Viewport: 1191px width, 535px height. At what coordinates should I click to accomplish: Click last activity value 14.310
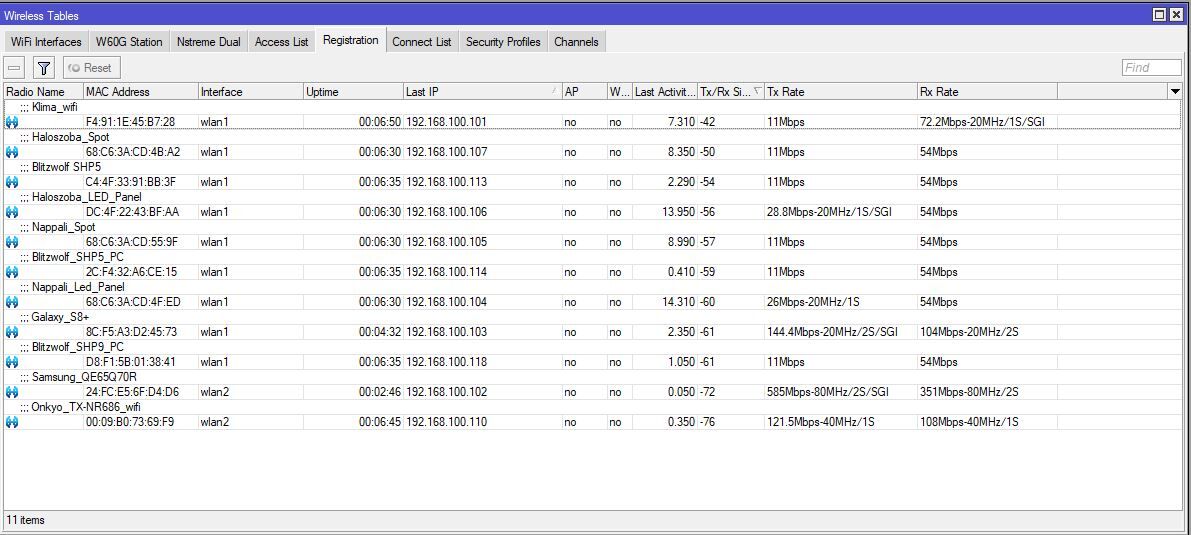click(678, 302)
